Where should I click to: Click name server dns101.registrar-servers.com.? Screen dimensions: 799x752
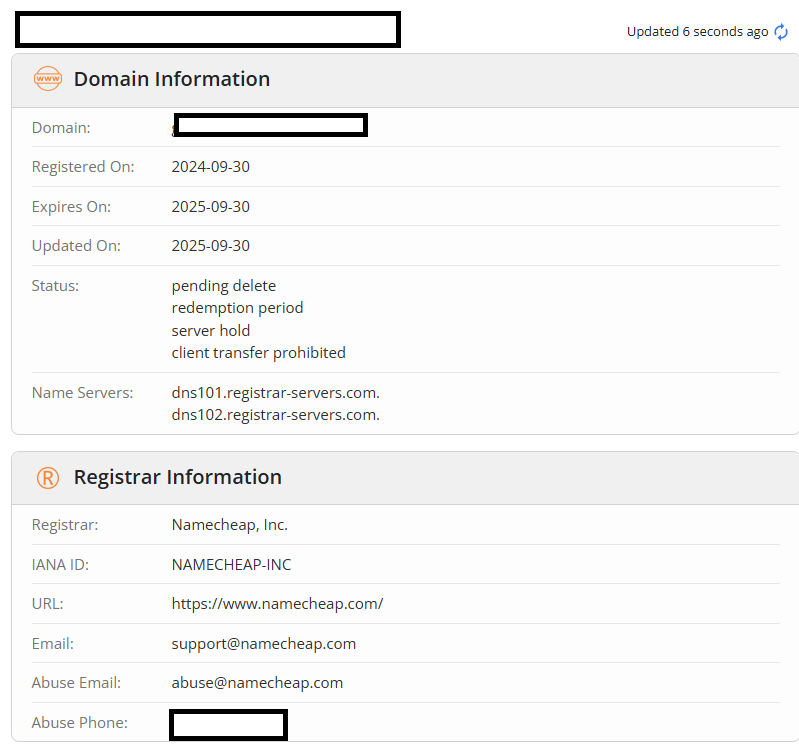[x=276, y=393]
